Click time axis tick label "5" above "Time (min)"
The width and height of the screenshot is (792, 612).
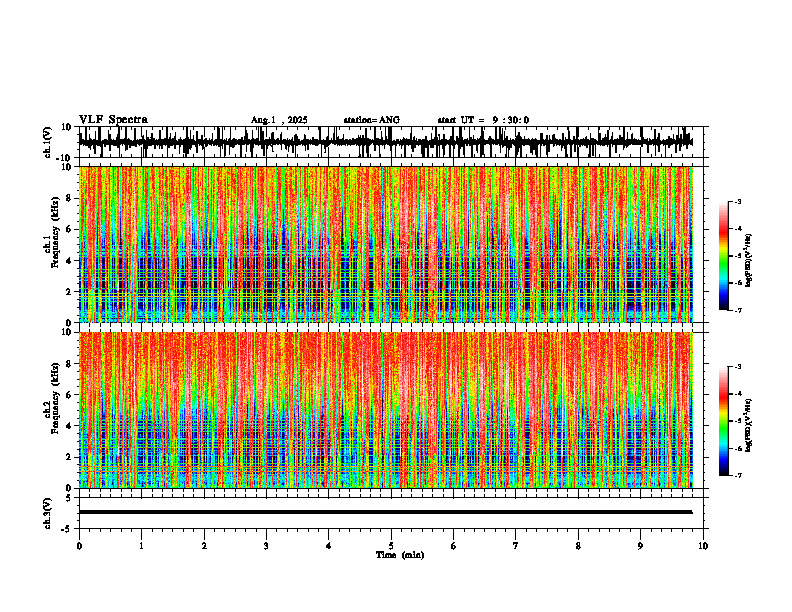[391, 546]
